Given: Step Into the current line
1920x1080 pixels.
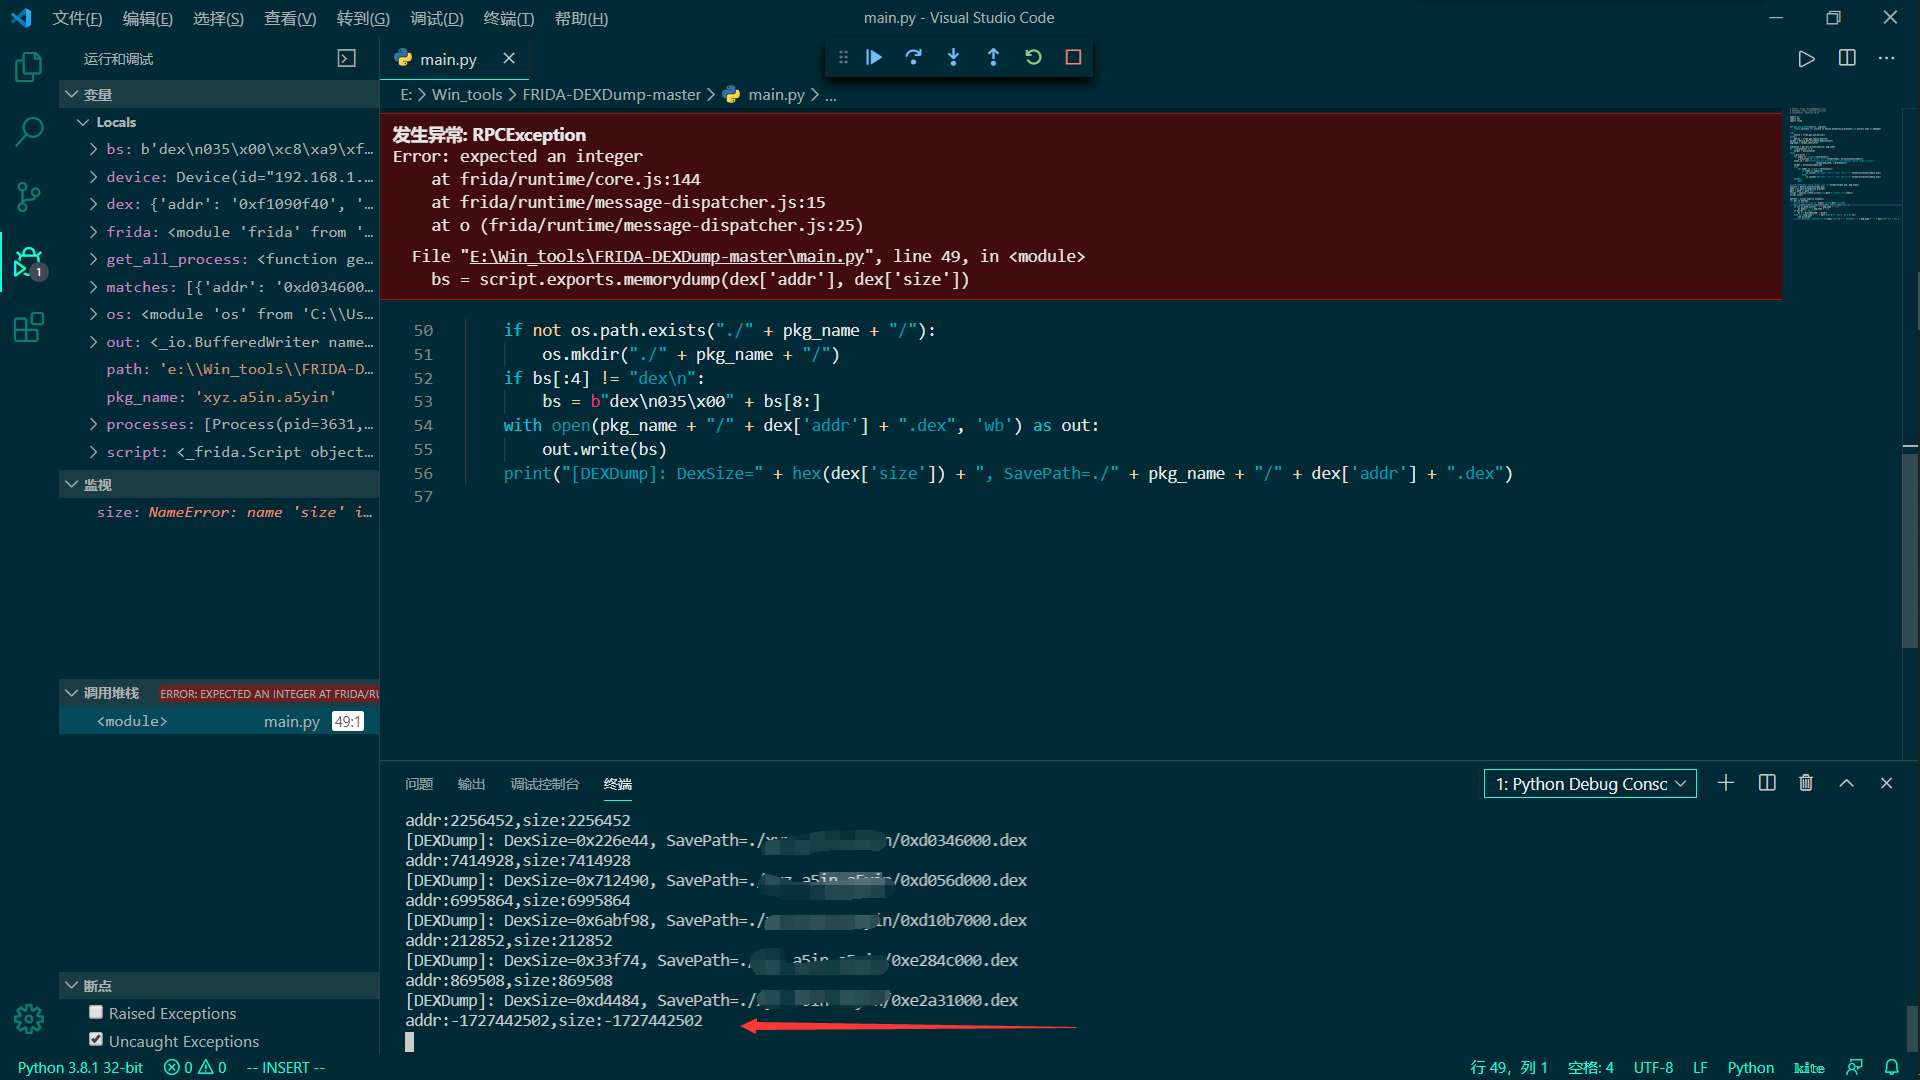Looking at the screenshot, I should [953, 57].
